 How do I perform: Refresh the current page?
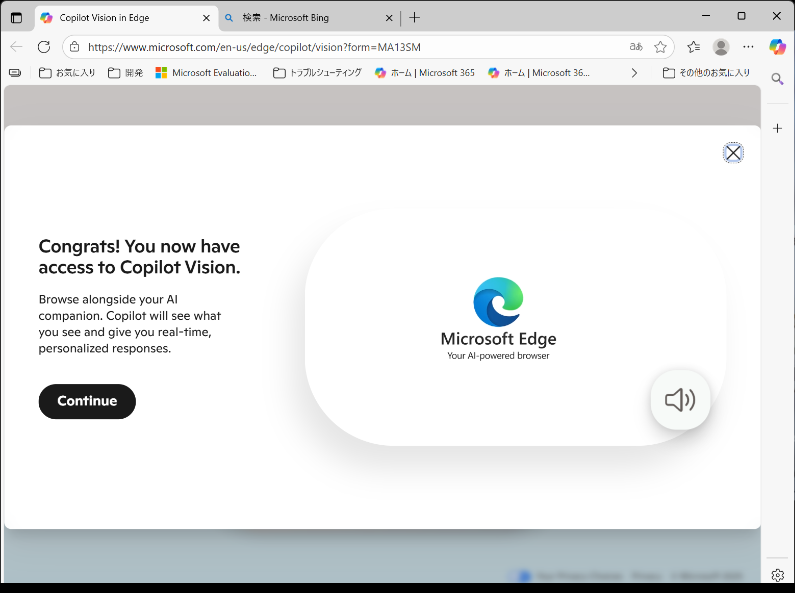point(44,47)
